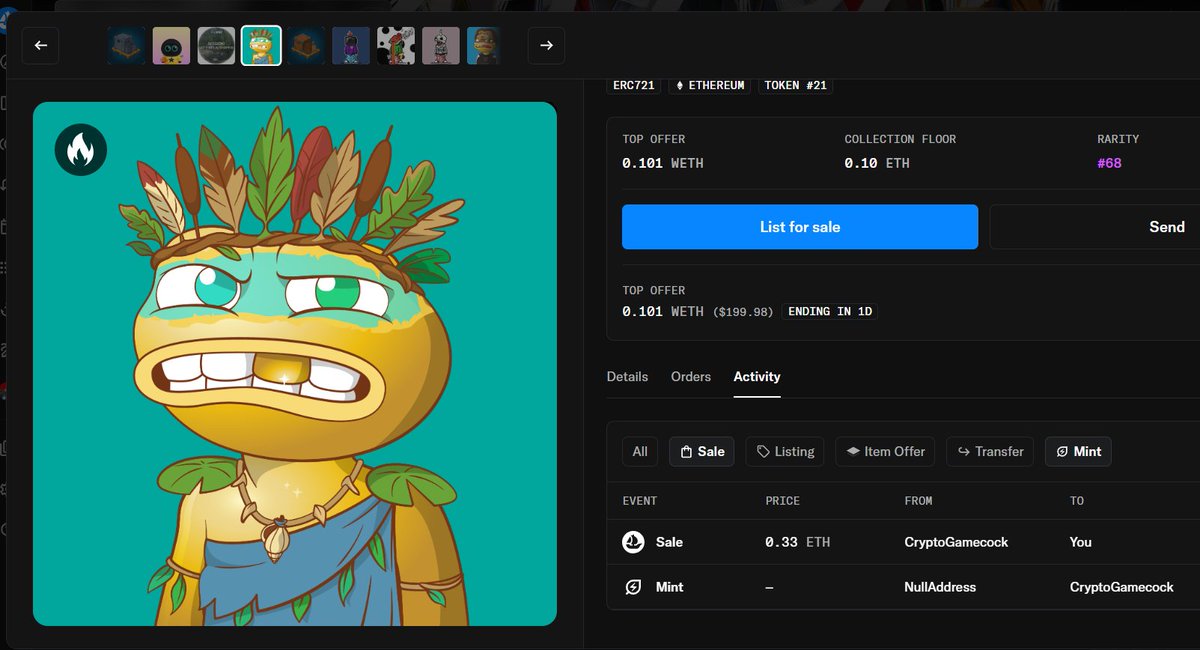Click the layers icon on Item Offer filter
Image resolution: width=1200 pixels, height=650 pixels.
tap(853, 452)
